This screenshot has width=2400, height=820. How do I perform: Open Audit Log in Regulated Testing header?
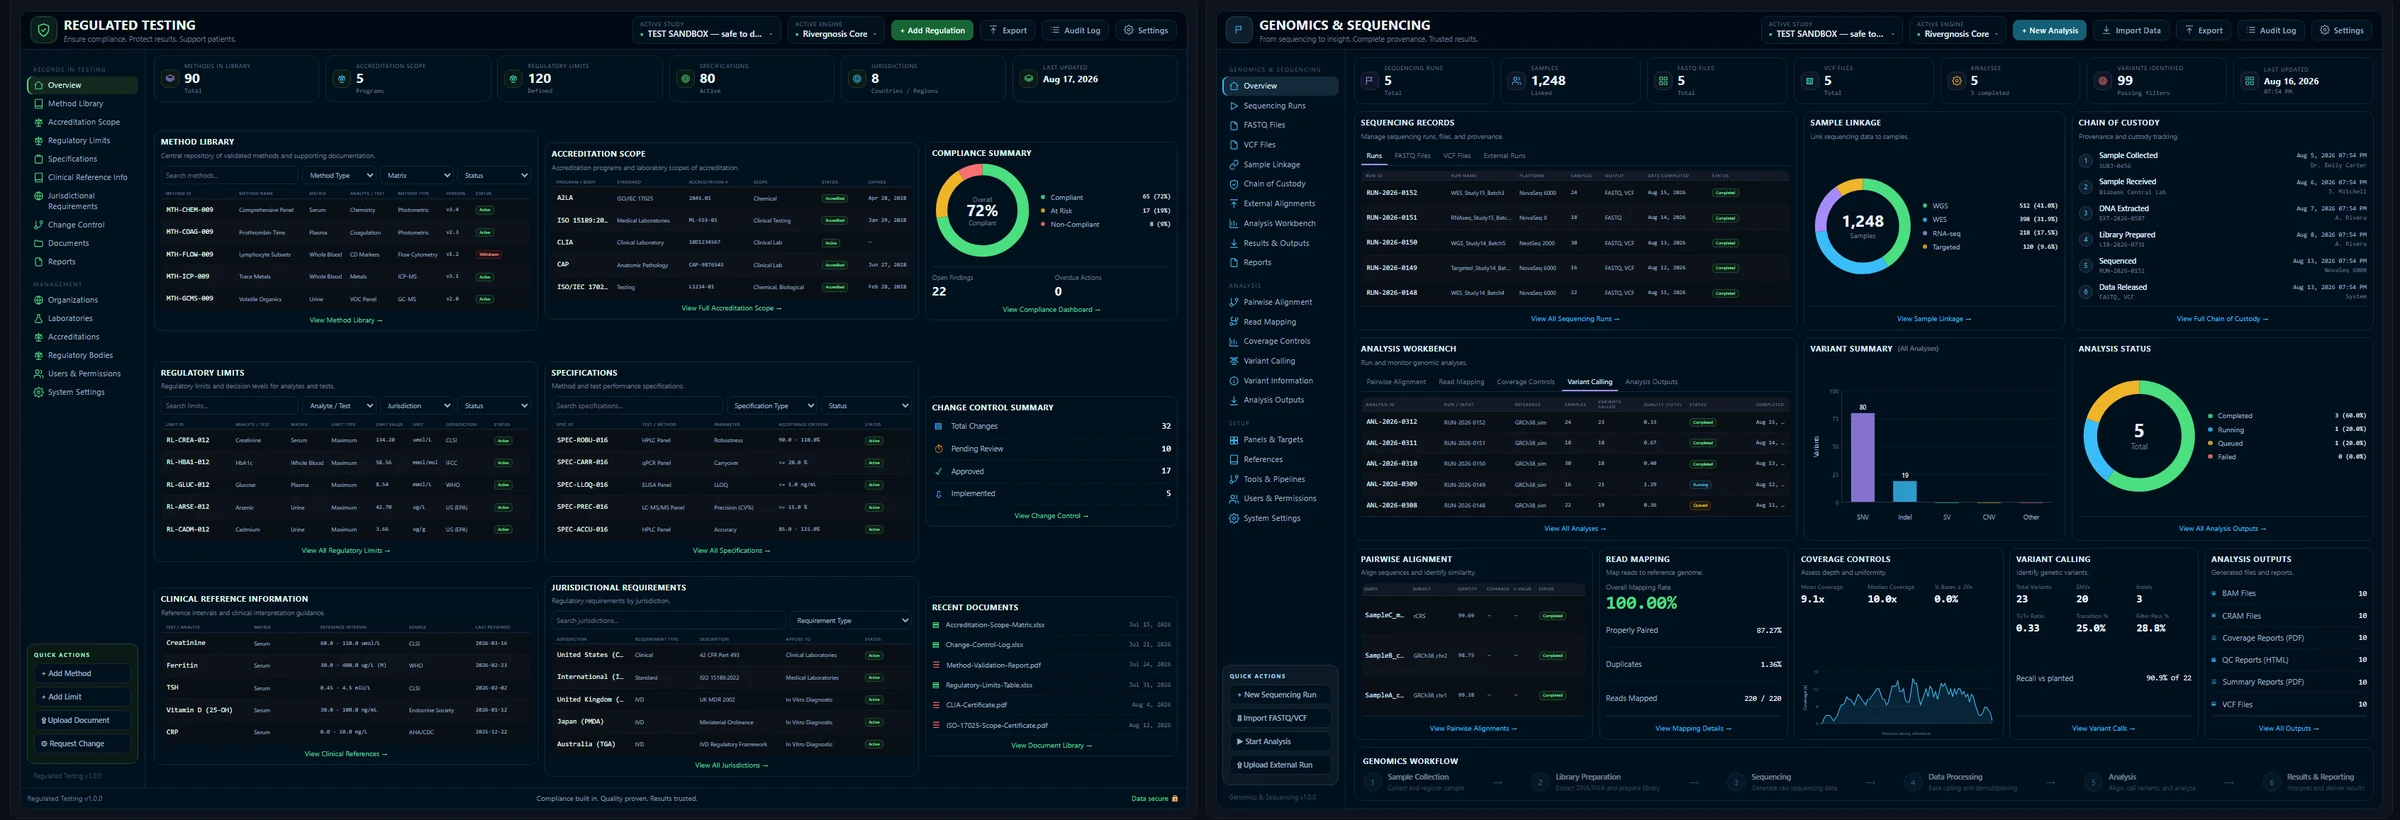click(x=1075, y=31)
